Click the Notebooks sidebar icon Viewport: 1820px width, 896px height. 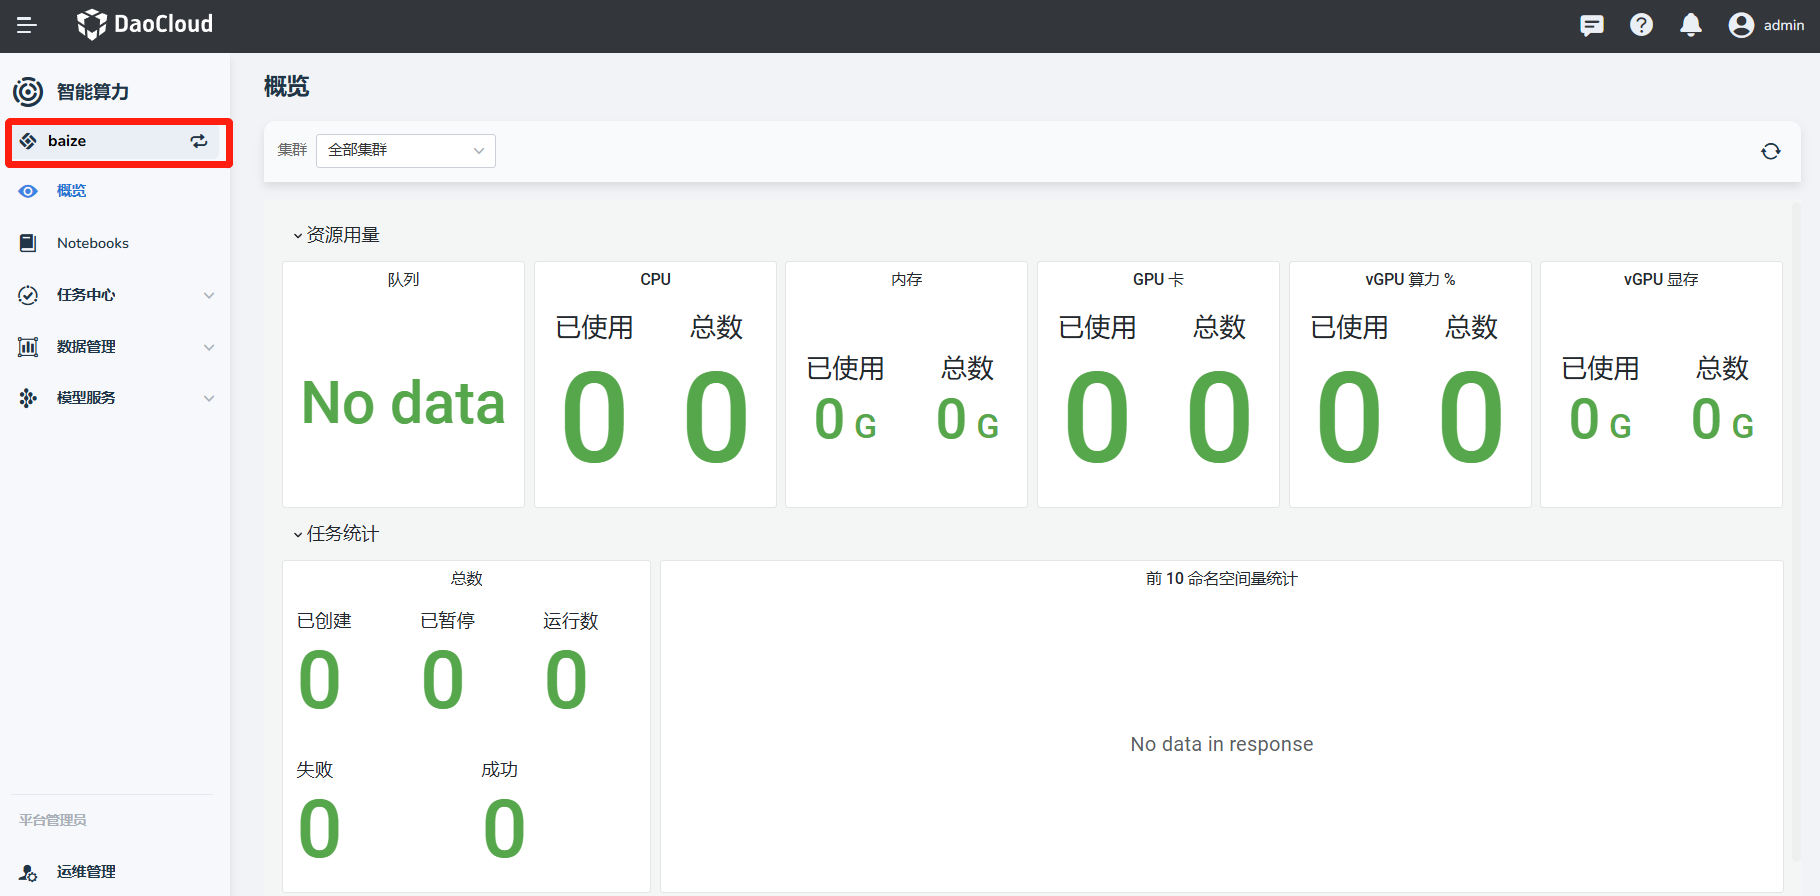pos(28,243)
